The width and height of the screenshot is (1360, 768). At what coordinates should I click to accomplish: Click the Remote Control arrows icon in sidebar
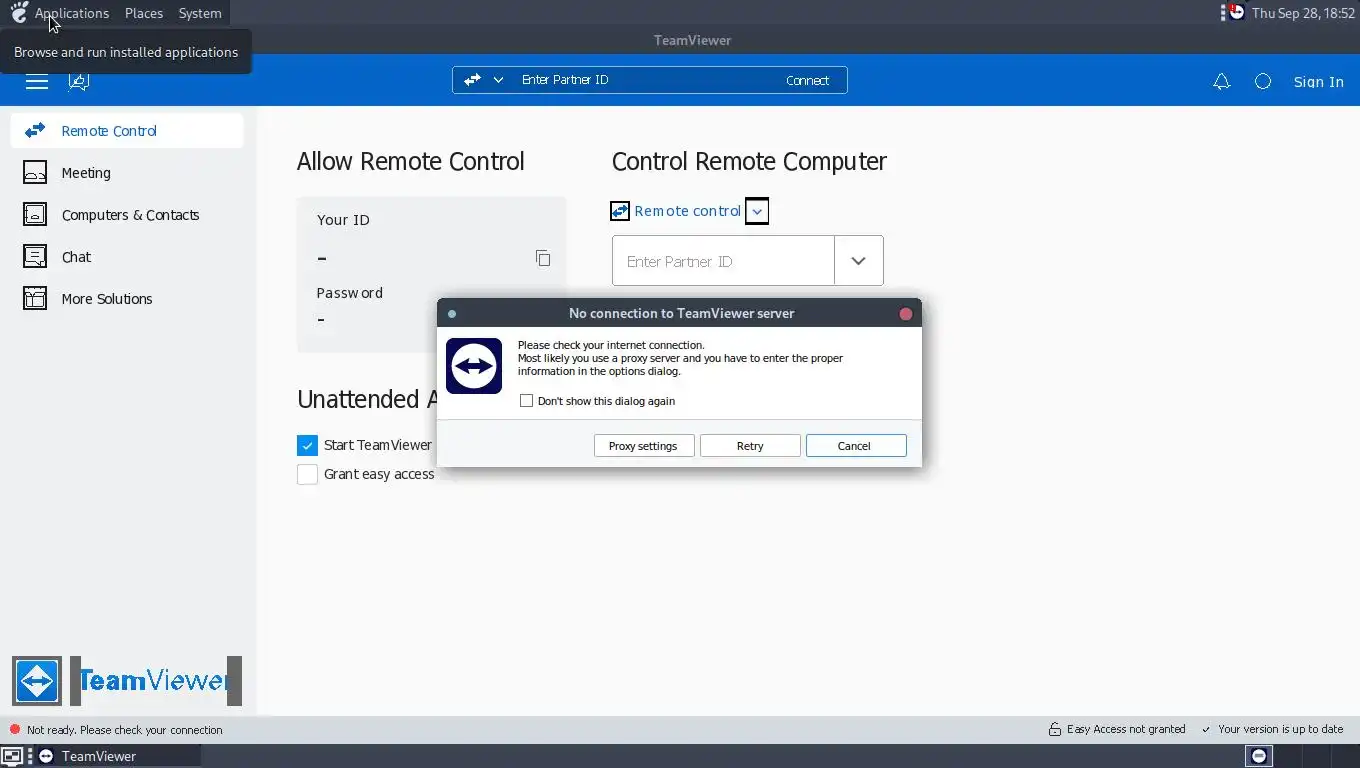(35, 131)
